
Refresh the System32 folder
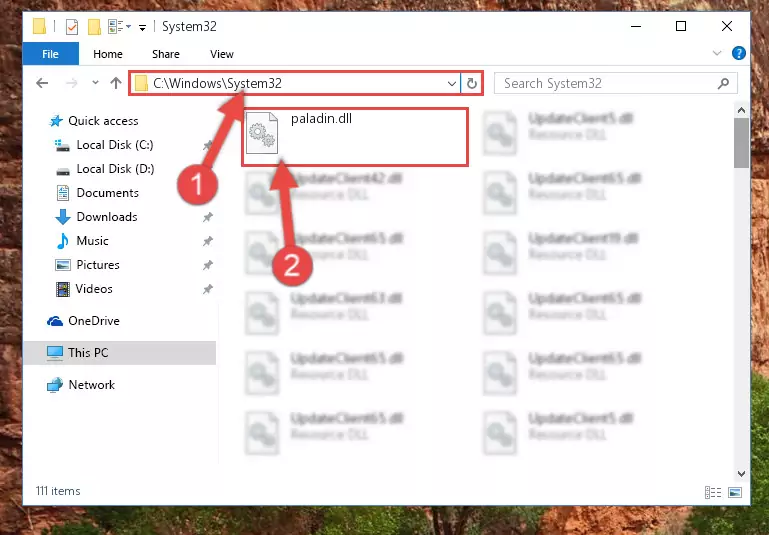(x=472, y=83)
